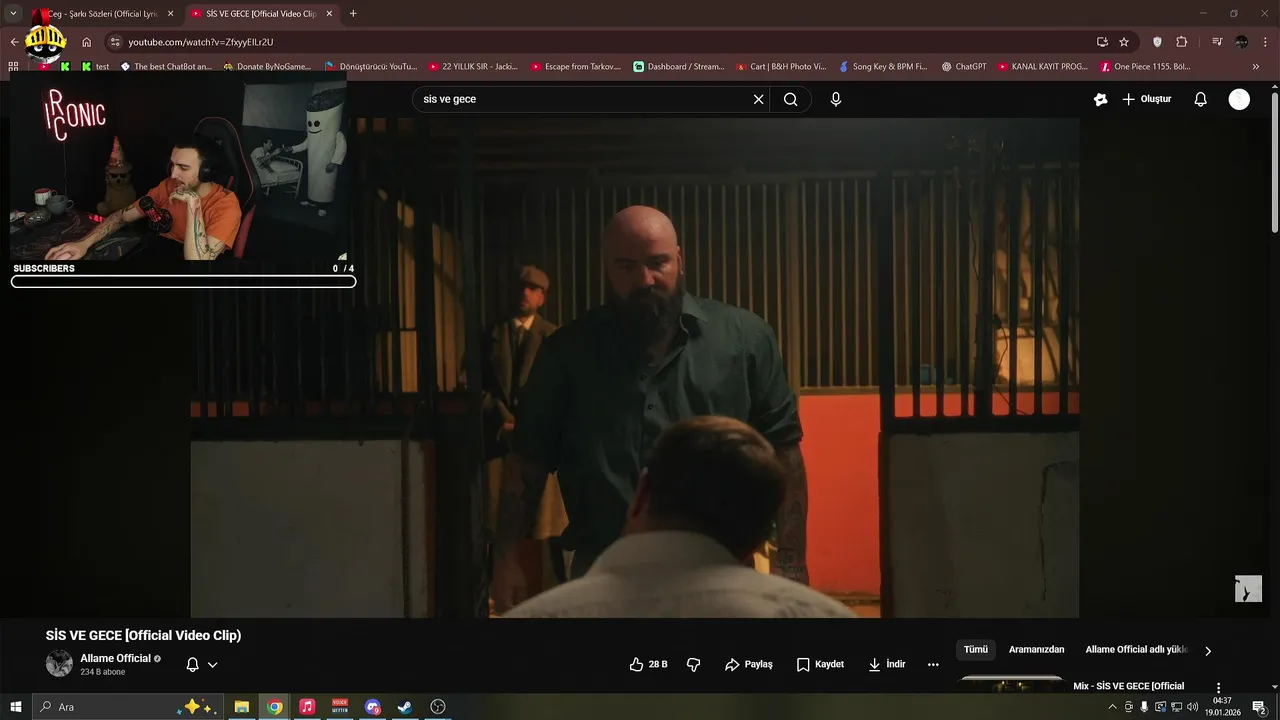Click the taskbar search box Ara
This screenshot has height=720, width=1280.
coord(127,707)
